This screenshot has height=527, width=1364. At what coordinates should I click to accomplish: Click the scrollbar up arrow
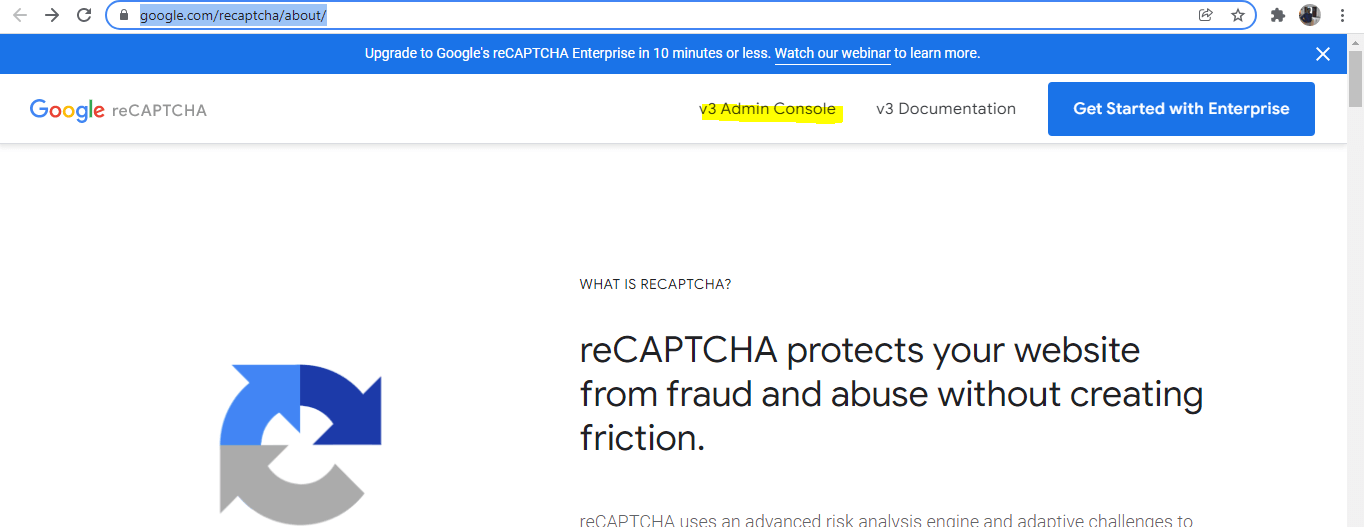(1355, 41)
